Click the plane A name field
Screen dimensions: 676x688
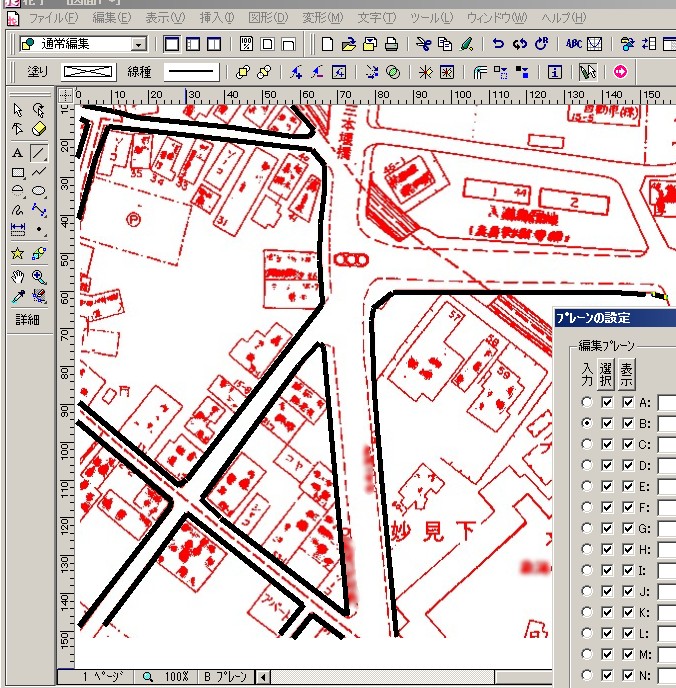pyautogui.click(x=667, y=402)
